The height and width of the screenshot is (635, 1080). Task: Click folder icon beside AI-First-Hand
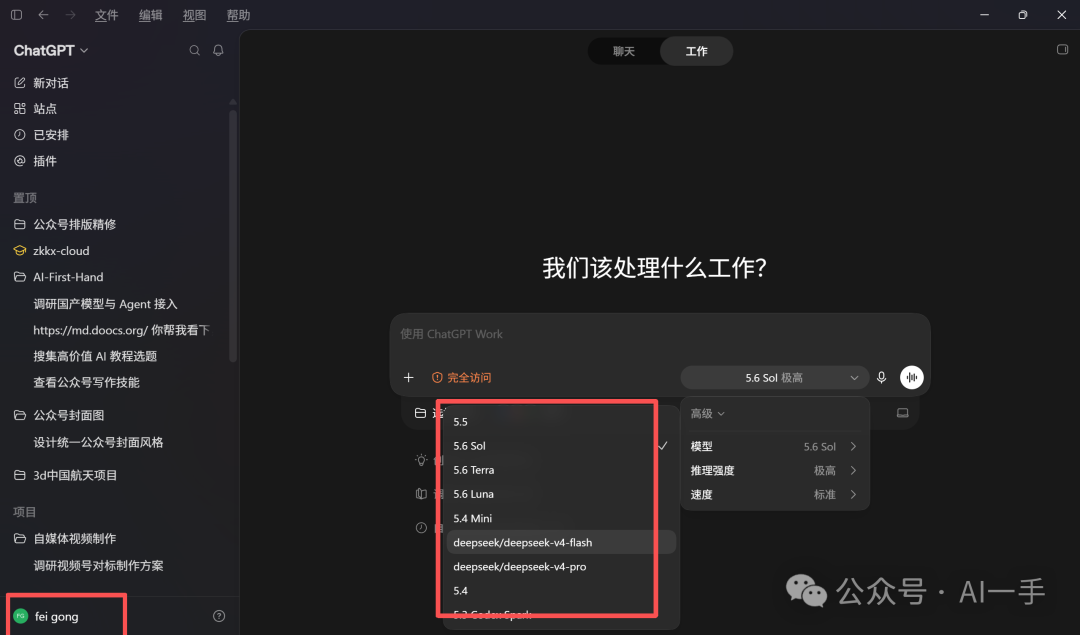[x=20, y=277]
